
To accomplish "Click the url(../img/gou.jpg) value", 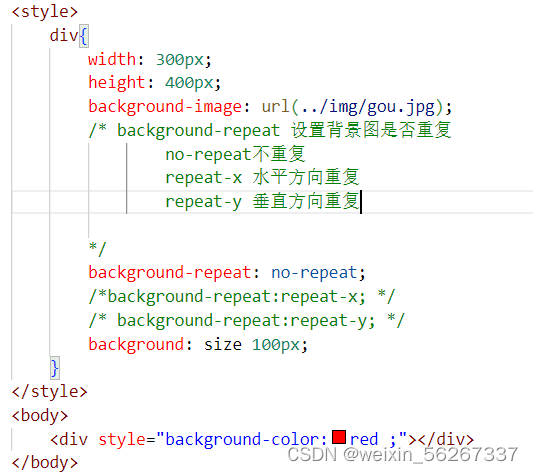I will point(352,107).
